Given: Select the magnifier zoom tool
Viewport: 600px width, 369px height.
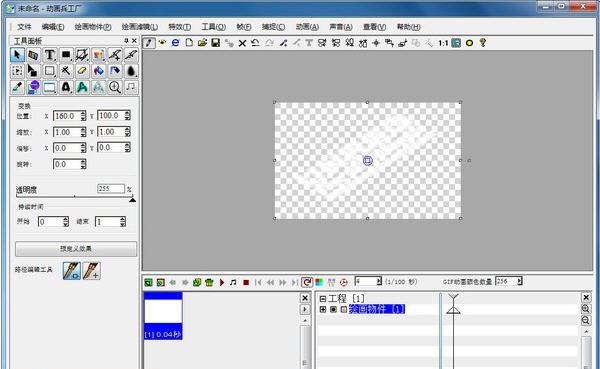Looking at the screenshot, I should tap(114, 87).
